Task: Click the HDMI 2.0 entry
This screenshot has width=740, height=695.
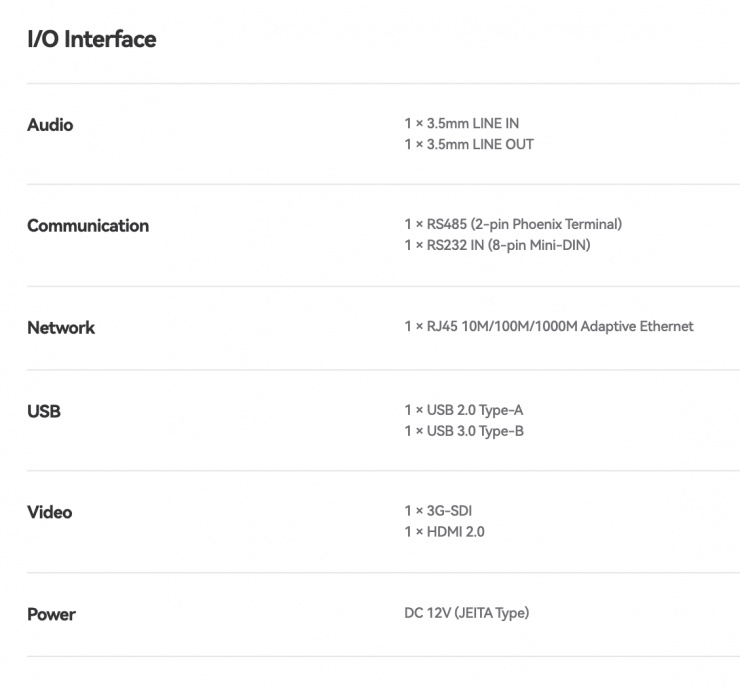Action: pos(445,532)
